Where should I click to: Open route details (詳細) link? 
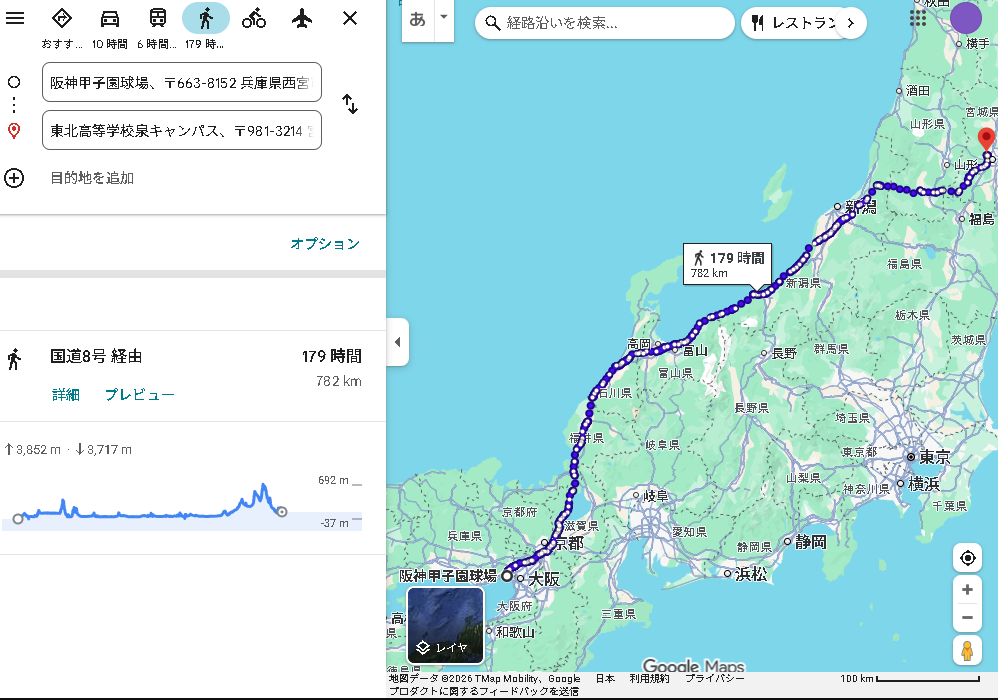coord(66,394)
